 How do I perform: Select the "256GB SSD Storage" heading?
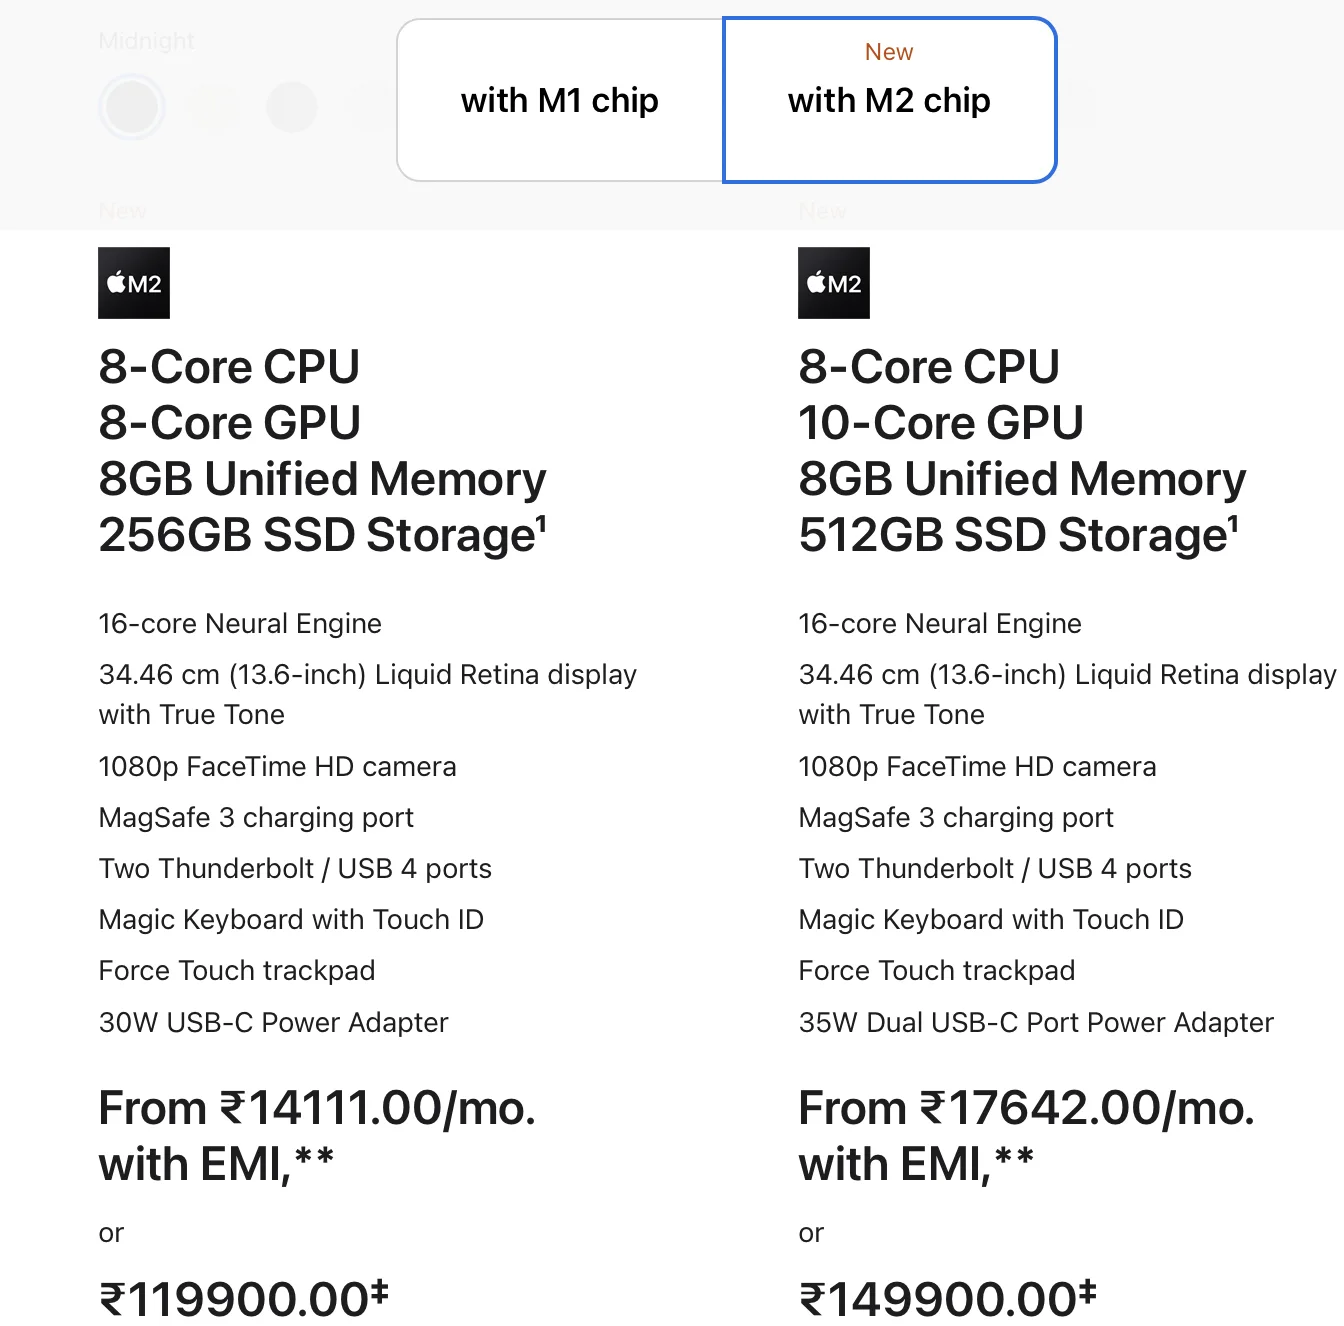pyautogui.click(x=317, y=535)
